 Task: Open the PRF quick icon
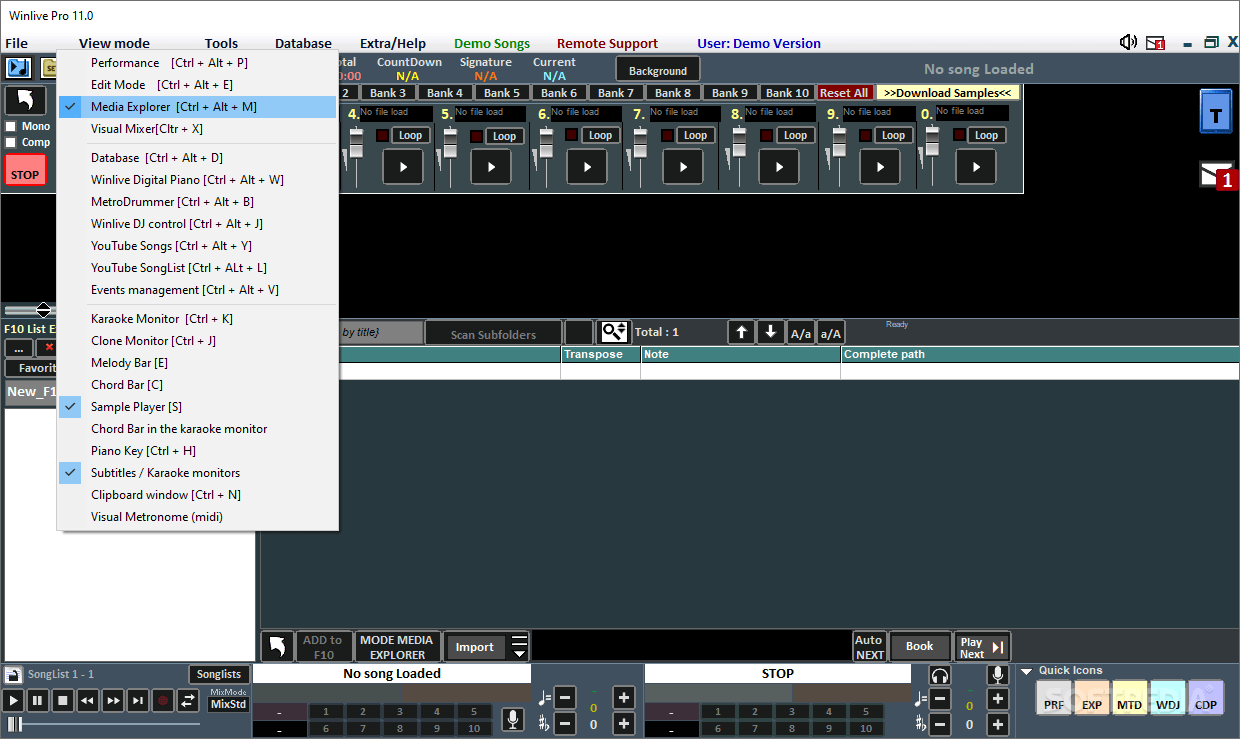[x=1054, y=698]
